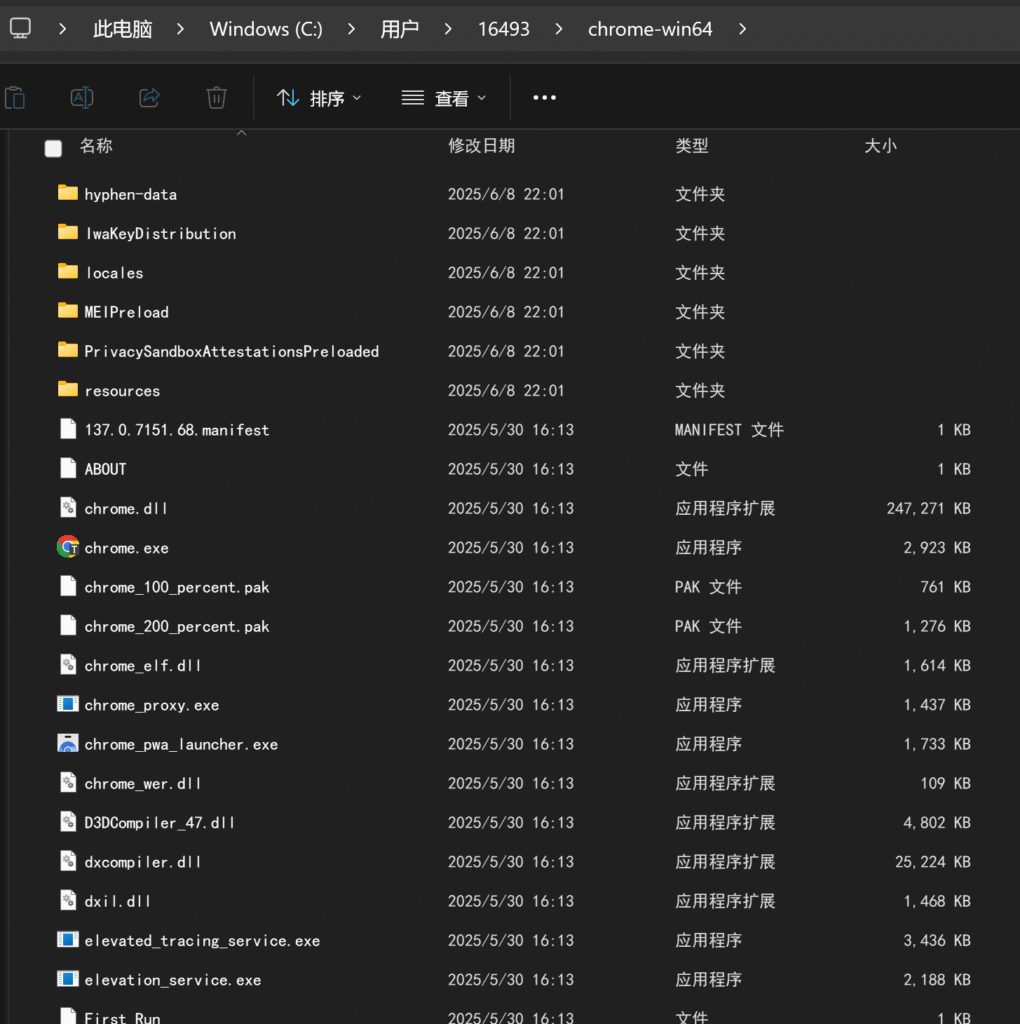Click the dxil.dll file icon

[68, 900]
